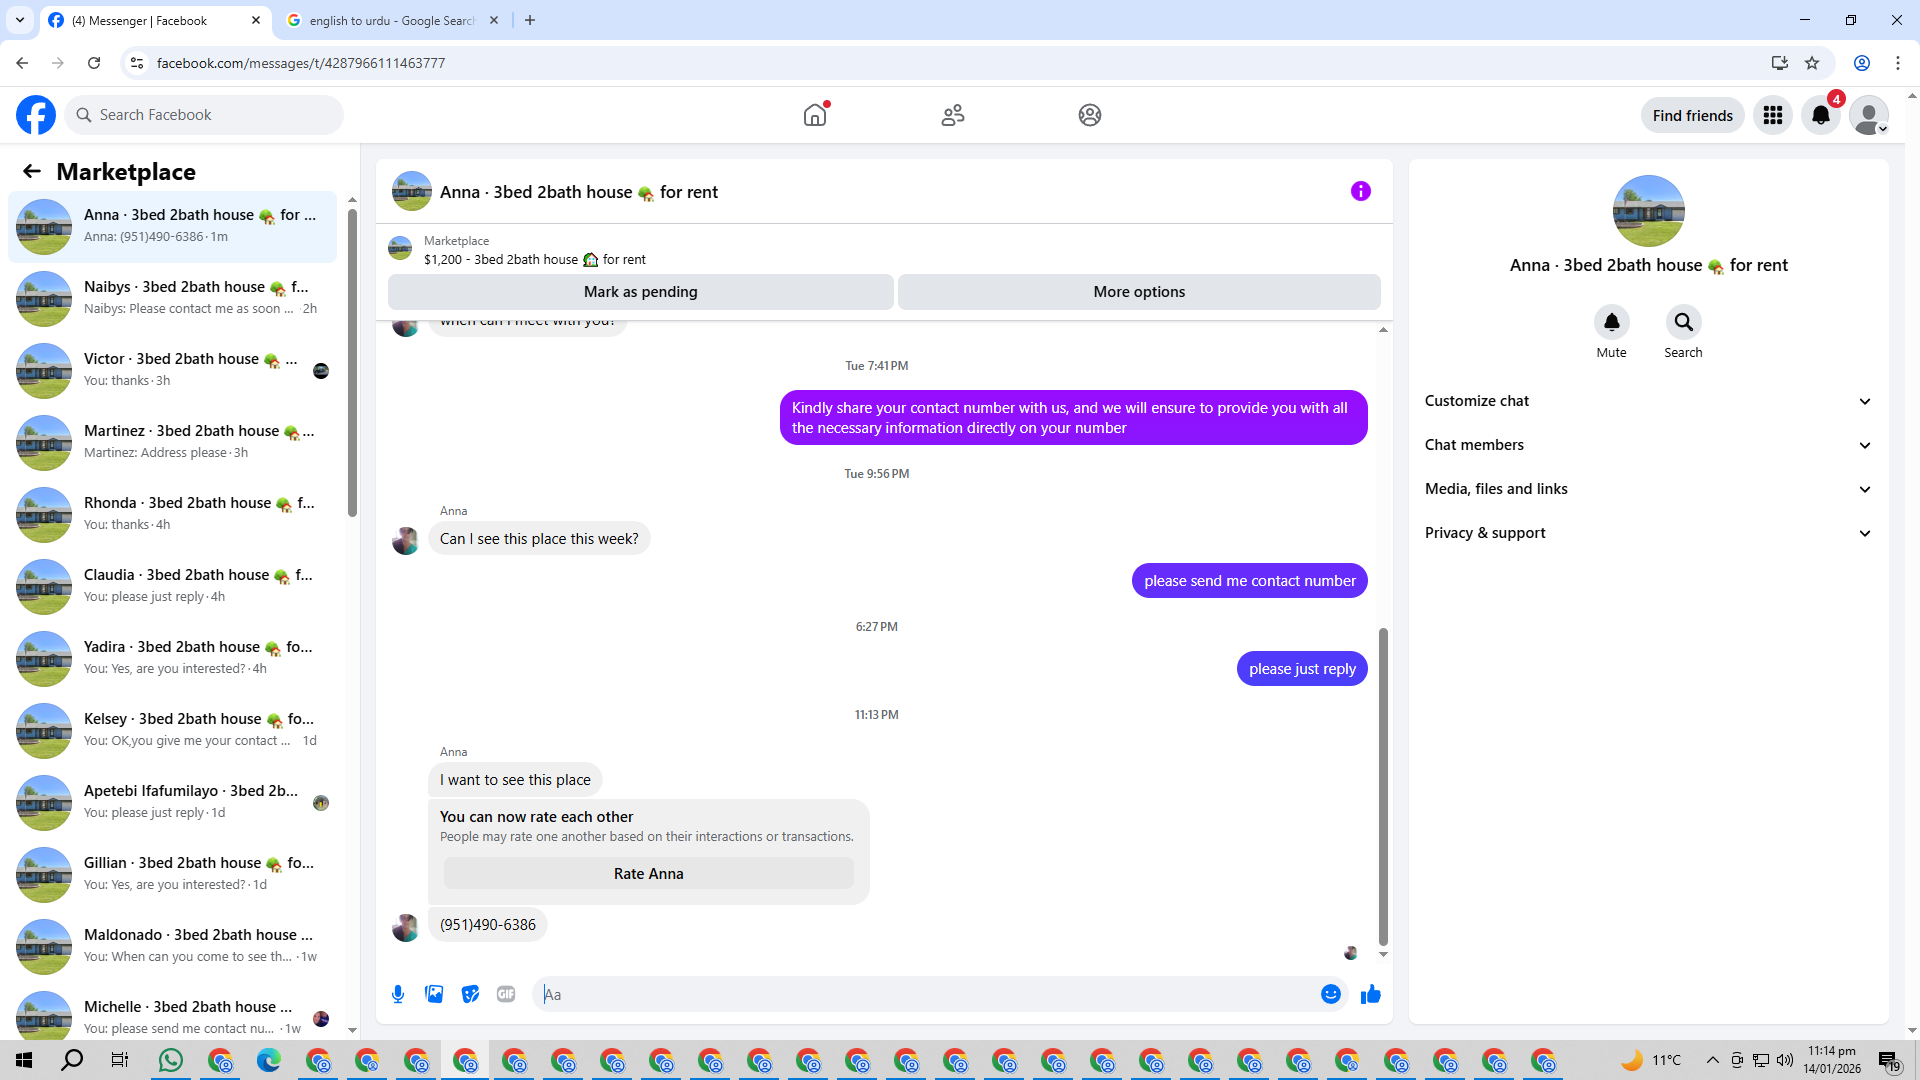Viewport: 1920px width, 1080px height.
Task: Send a thumbs-up like
Action: coord(1370,994)
